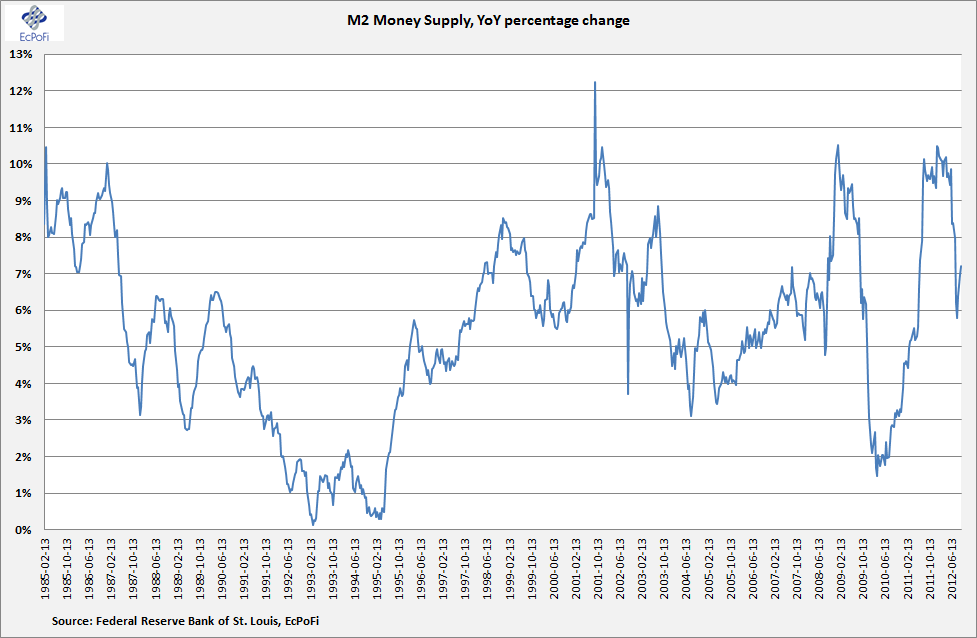Click the 1990-06-13 date label
977x638 pixels.
[222, 569]
